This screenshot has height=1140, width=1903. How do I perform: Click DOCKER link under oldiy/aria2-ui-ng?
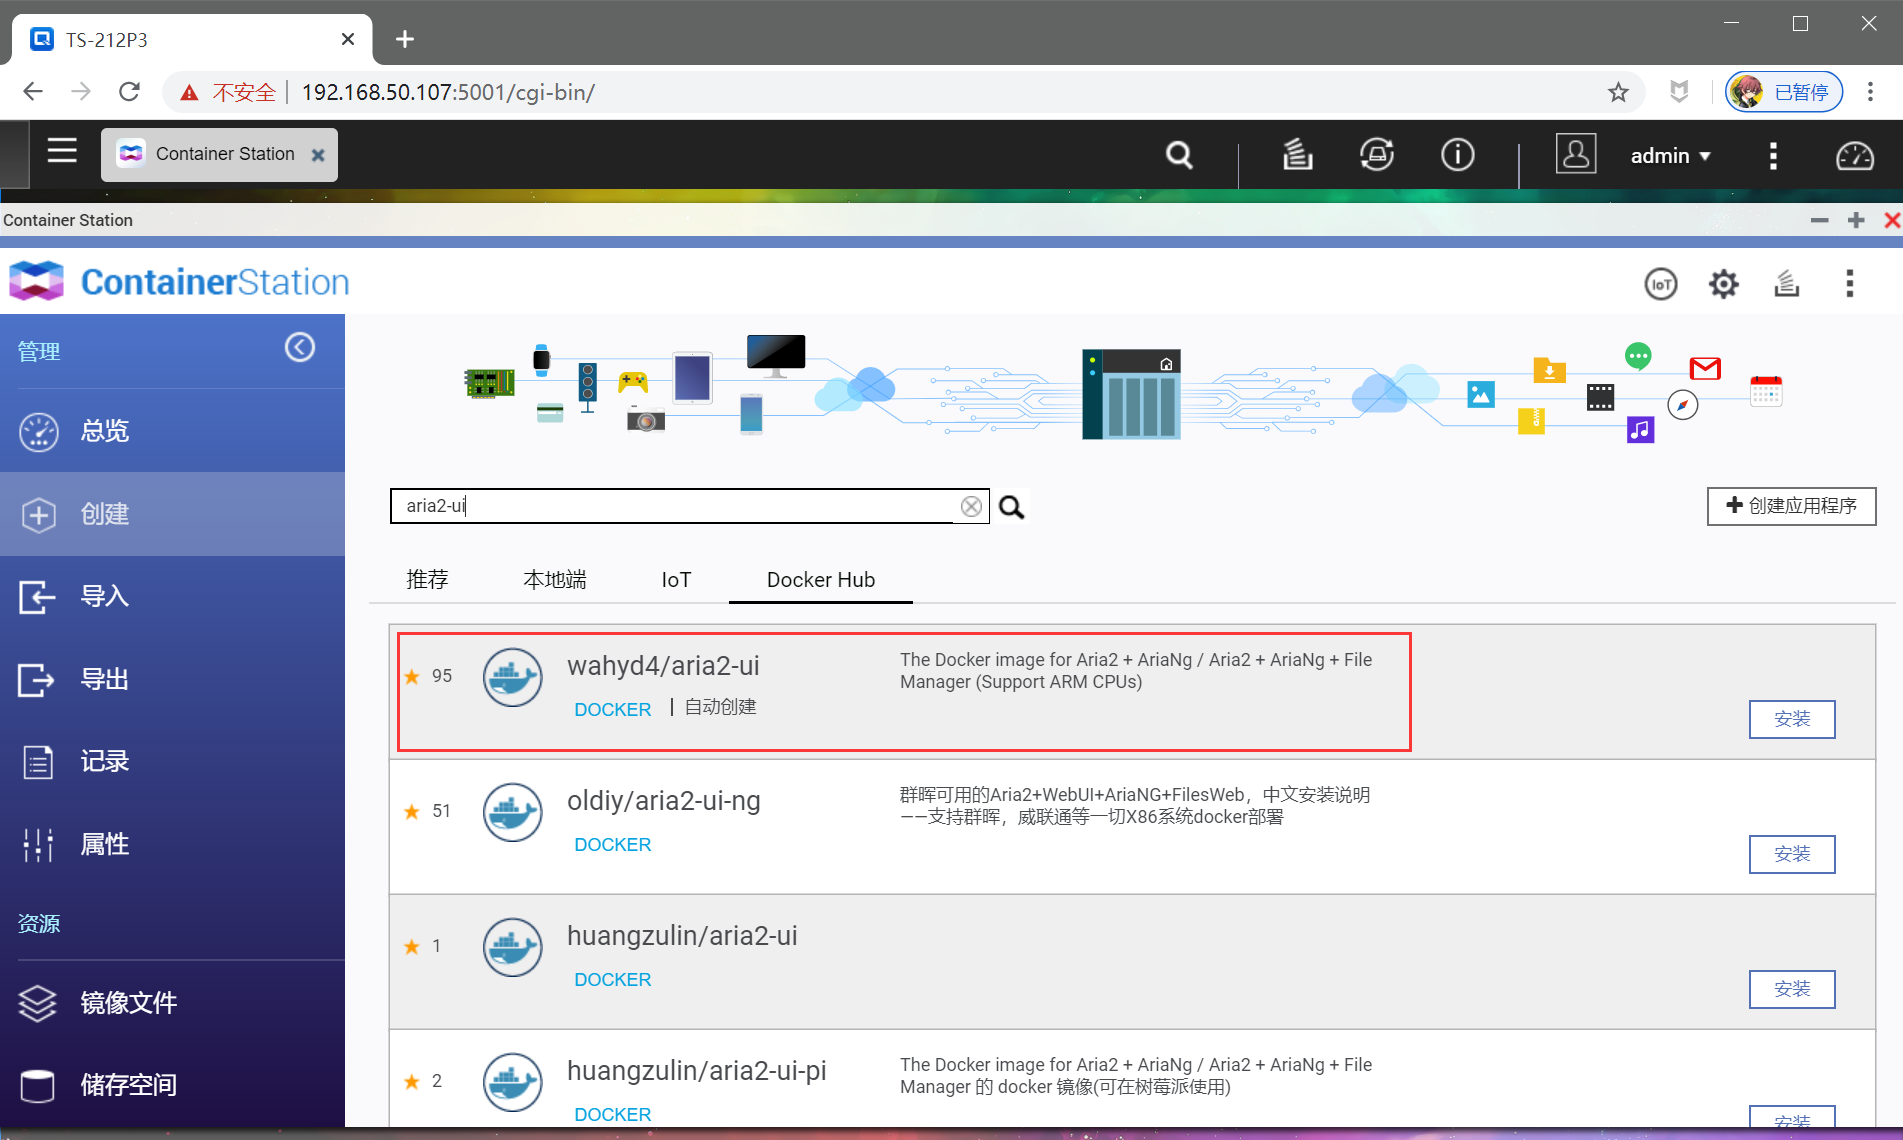(613, 844)
